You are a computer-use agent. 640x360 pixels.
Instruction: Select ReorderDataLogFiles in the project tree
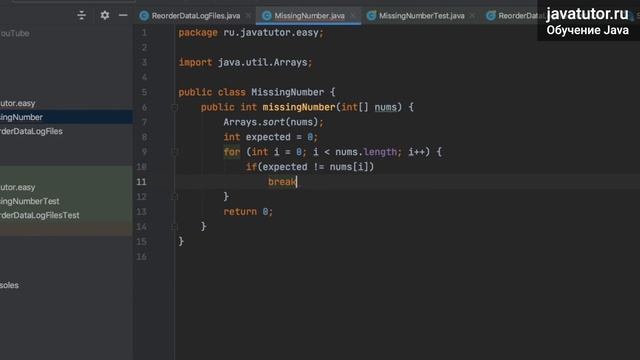click(66, 131)
